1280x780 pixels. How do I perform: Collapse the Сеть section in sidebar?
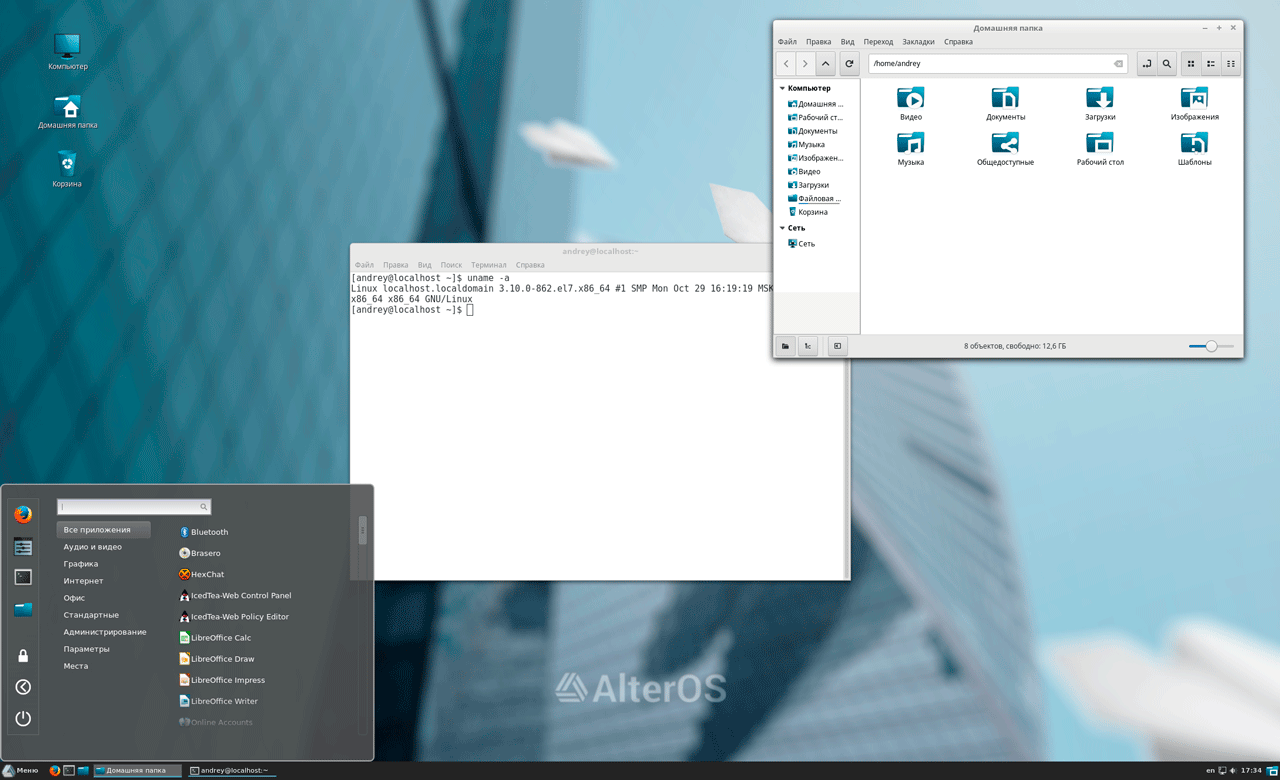tap(783, 228)
